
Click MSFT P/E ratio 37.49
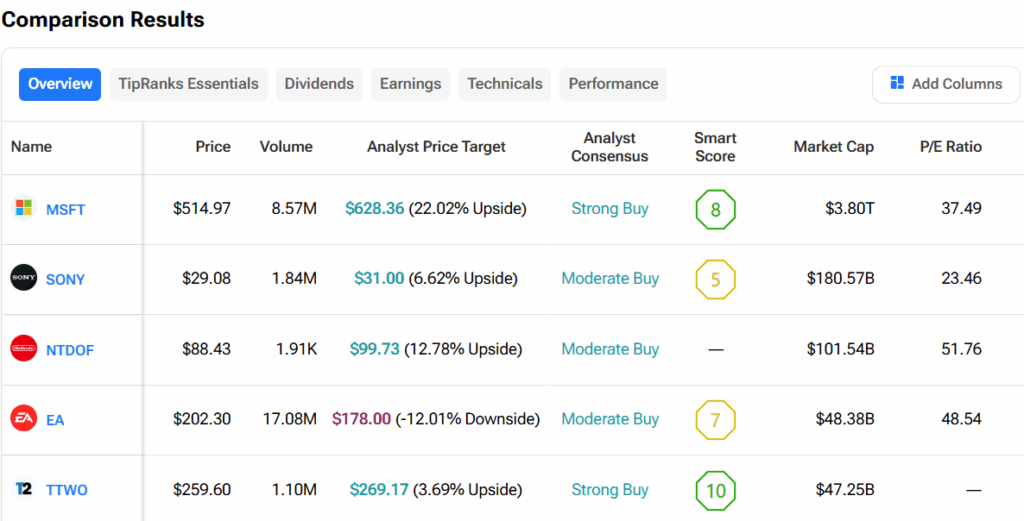coord(962,209)
